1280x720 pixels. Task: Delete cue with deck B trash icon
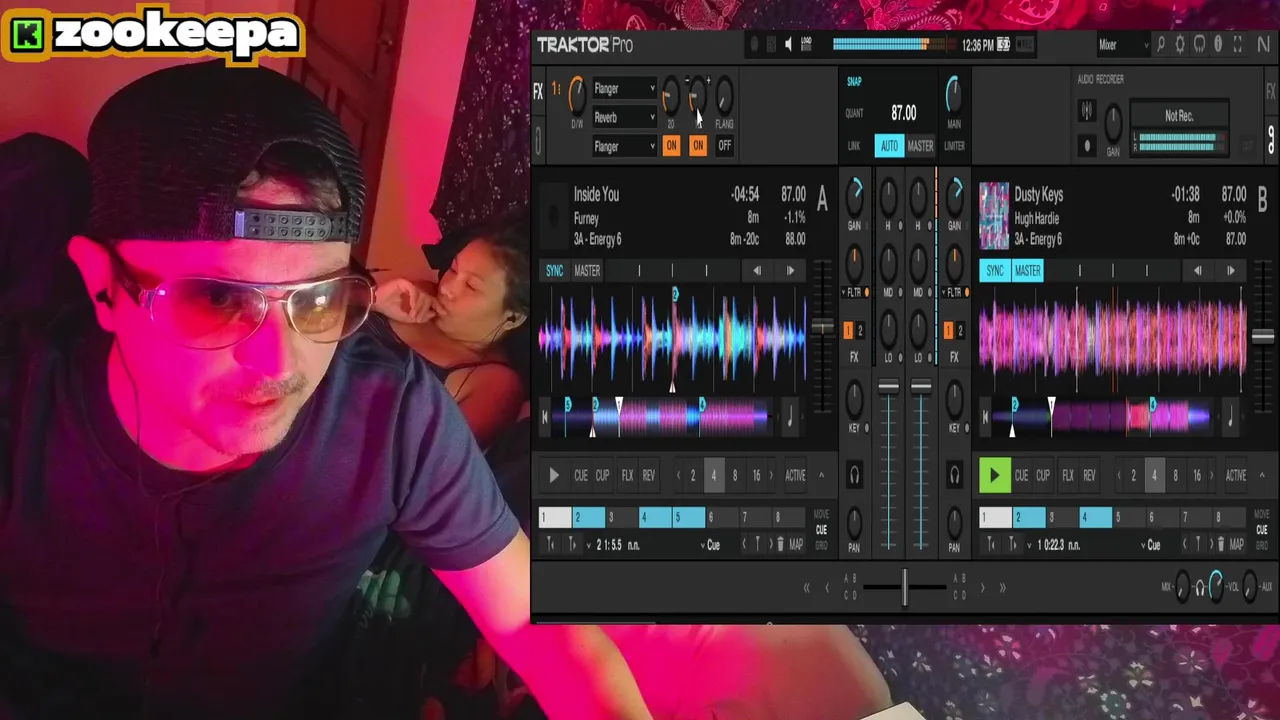(x=1220, y=545)
